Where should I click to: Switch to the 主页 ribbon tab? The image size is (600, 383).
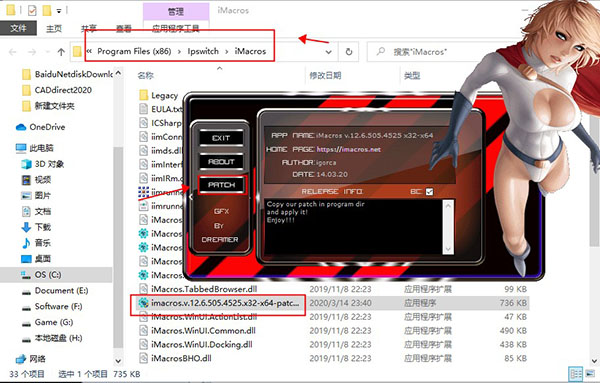[x=54, y=28]
